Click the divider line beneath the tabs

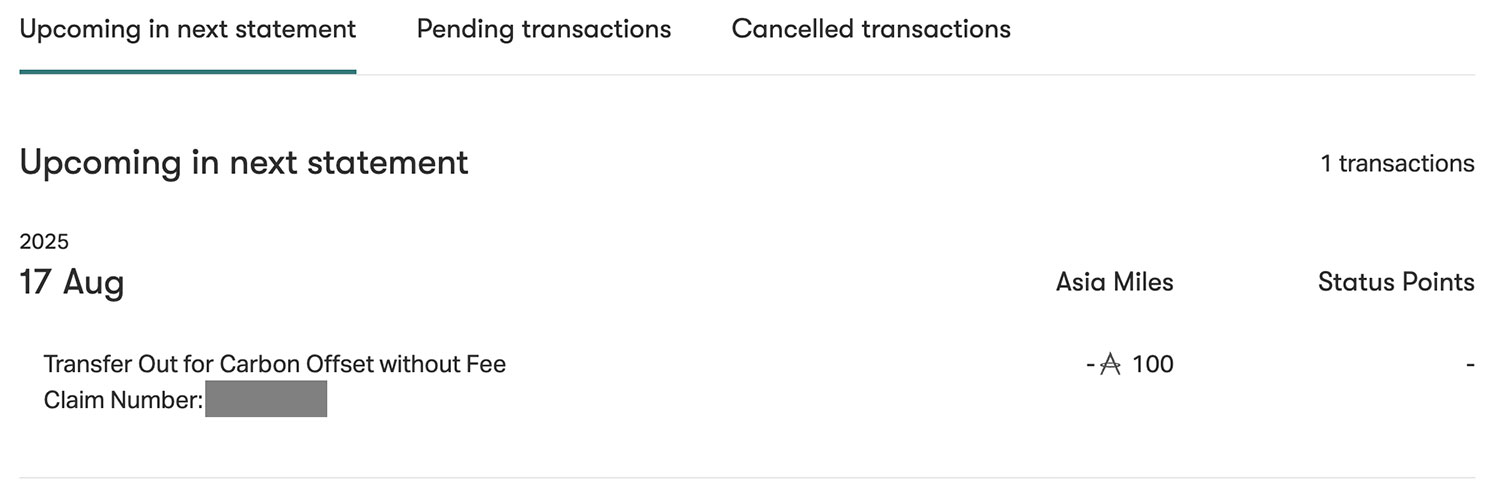pos(900,74)
